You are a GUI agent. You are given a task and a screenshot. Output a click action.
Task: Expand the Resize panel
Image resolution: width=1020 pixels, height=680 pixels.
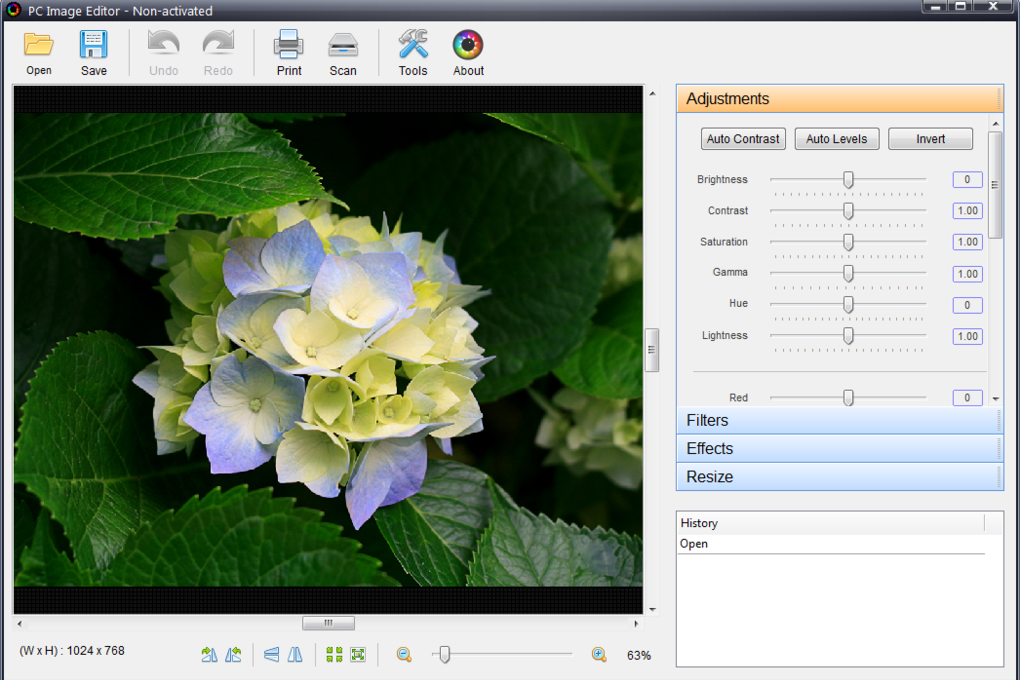pos(839,476)
